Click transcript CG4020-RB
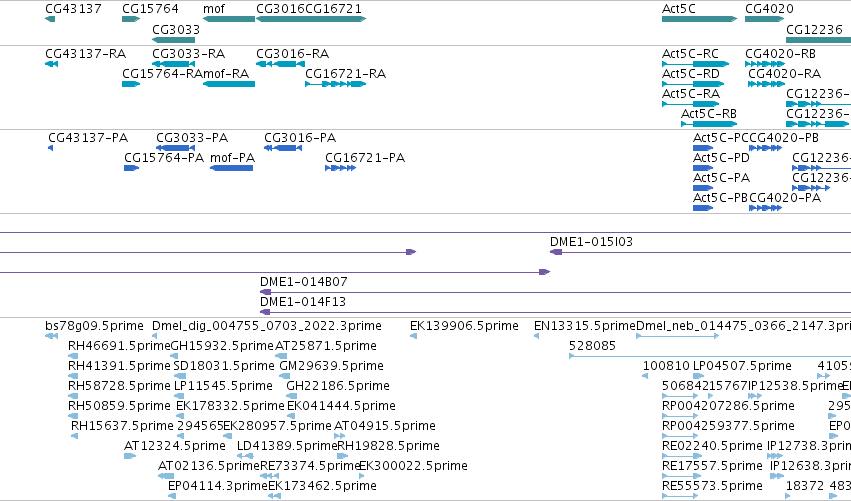851x501 pixels. (765, 64)
